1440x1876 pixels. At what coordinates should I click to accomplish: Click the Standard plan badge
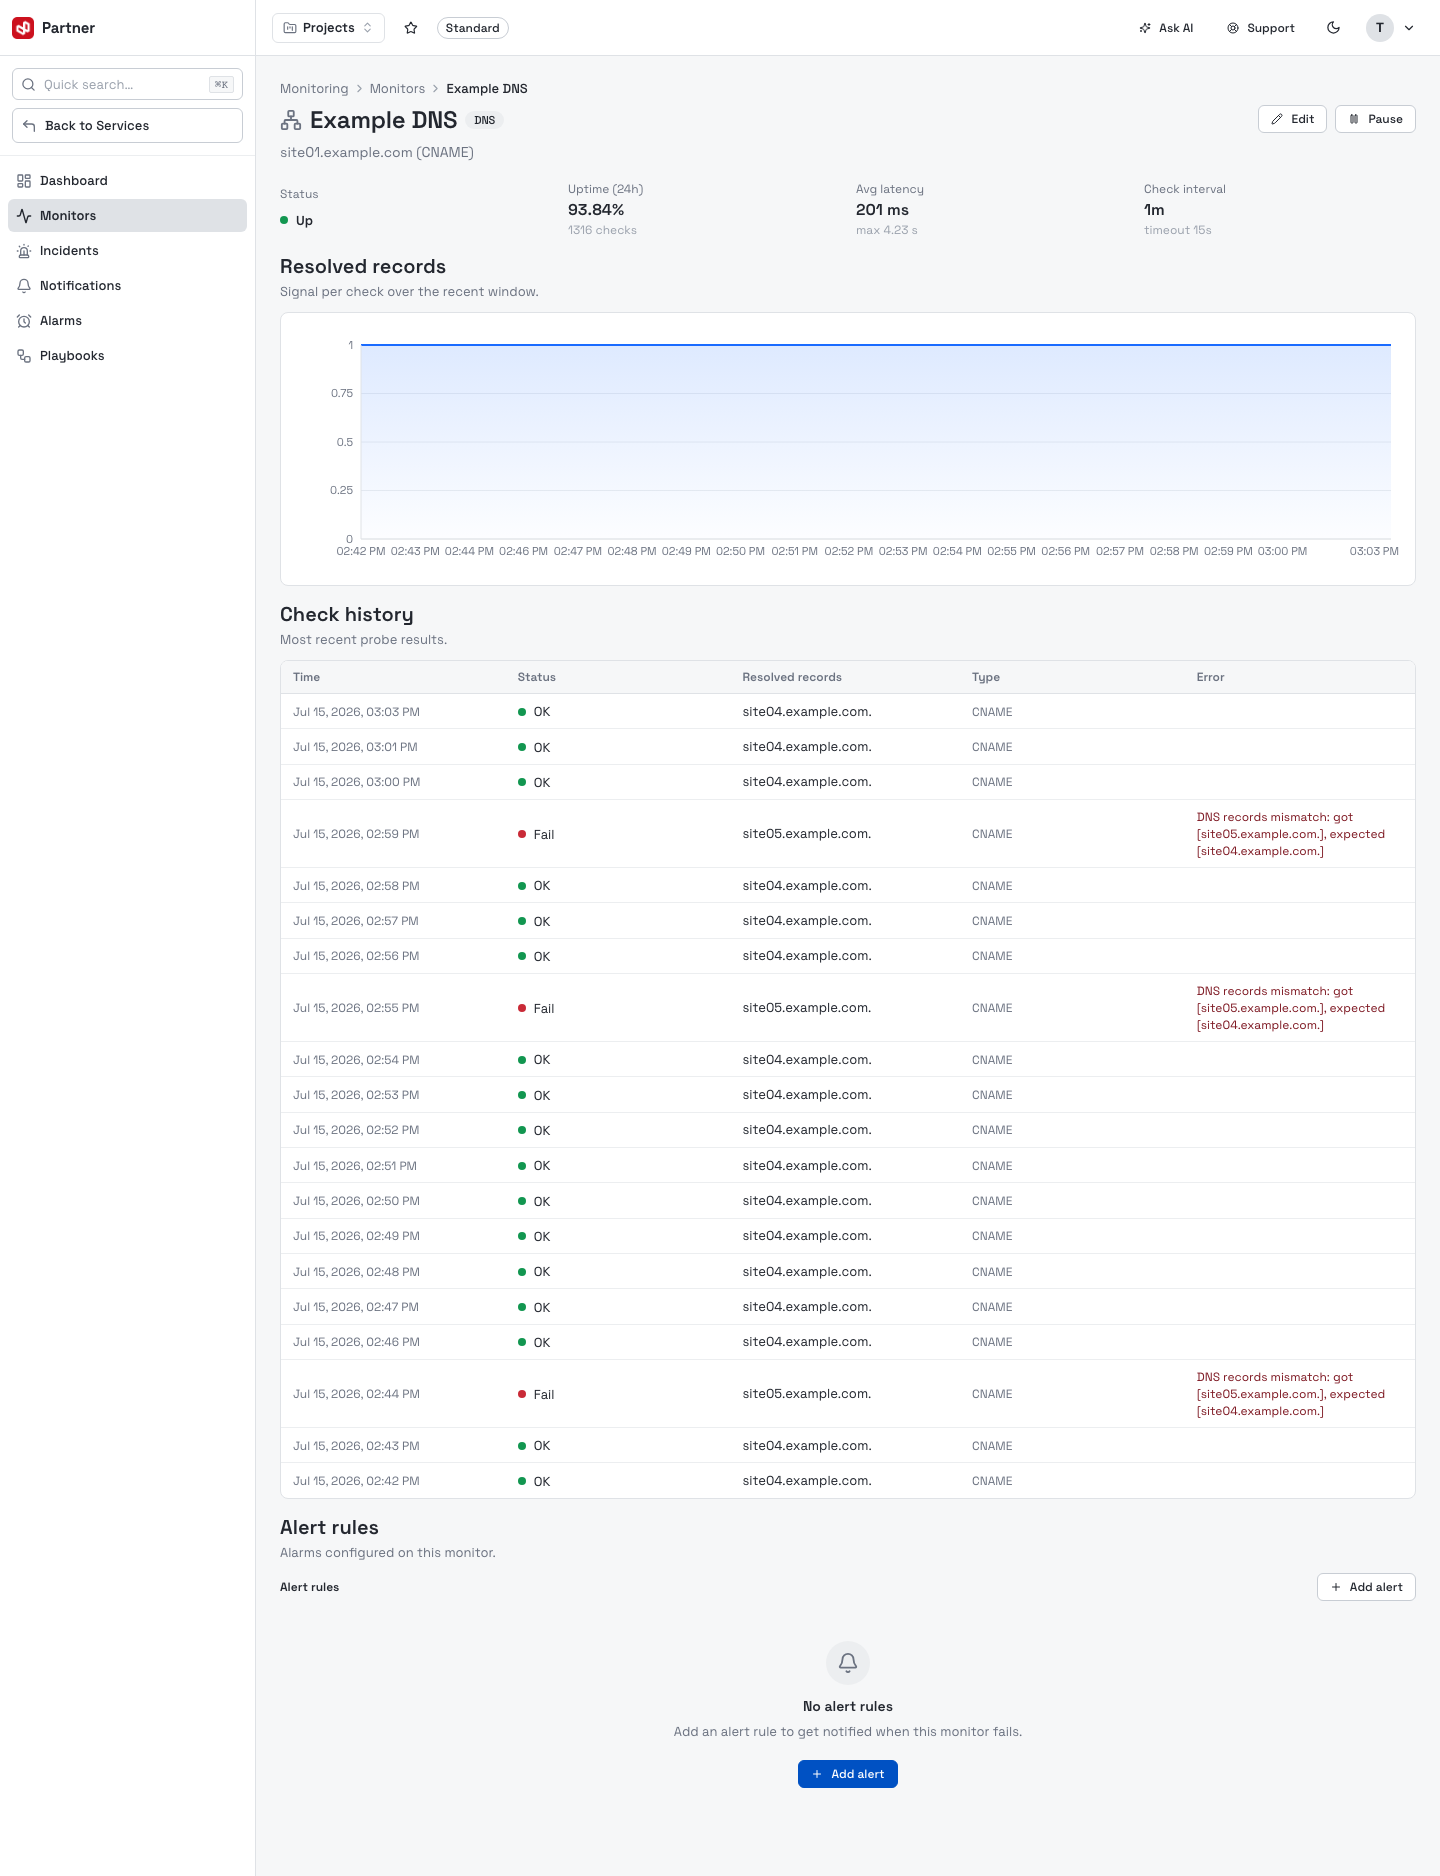click(x=472, y=28)
